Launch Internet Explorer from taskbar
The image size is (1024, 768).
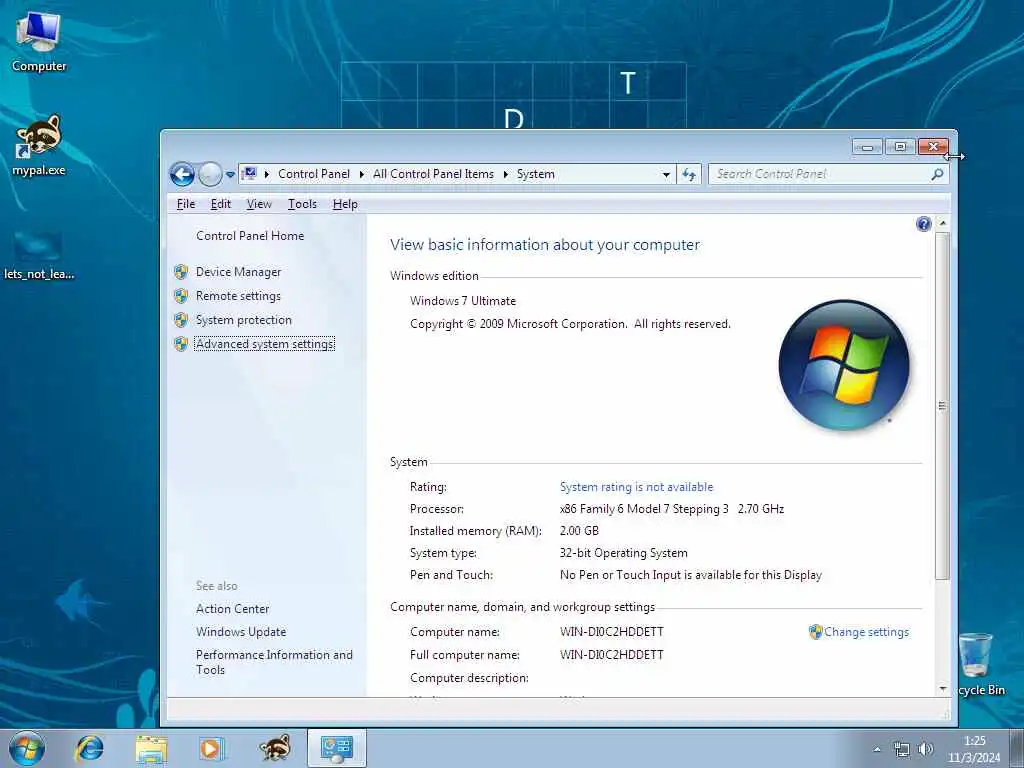click(89, 748)
